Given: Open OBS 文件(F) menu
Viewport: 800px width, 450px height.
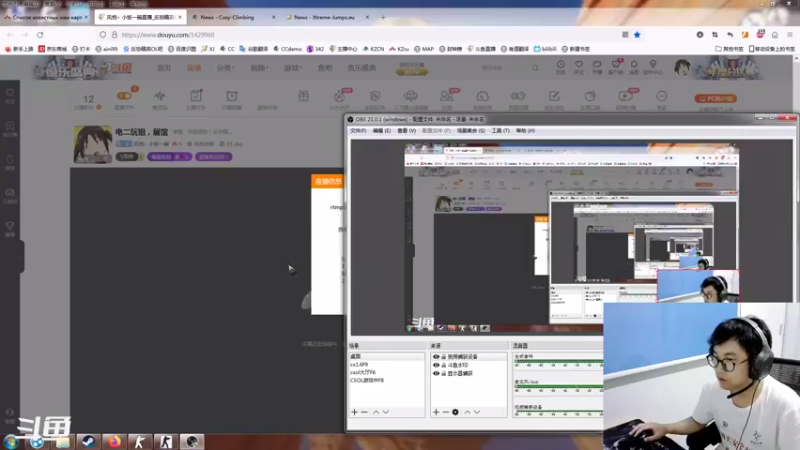Looking at the screenshot, I should [358, 131].
